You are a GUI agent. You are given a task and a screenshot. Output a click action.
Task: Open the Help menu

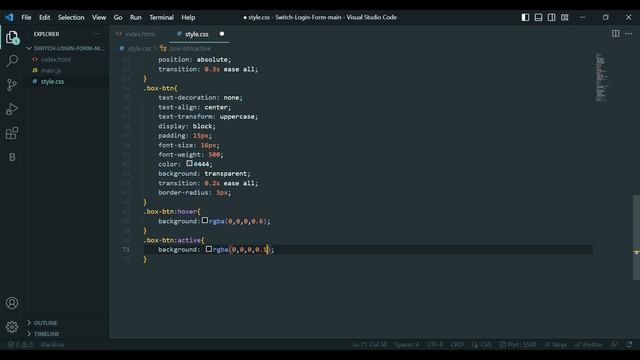pos(188,17)
